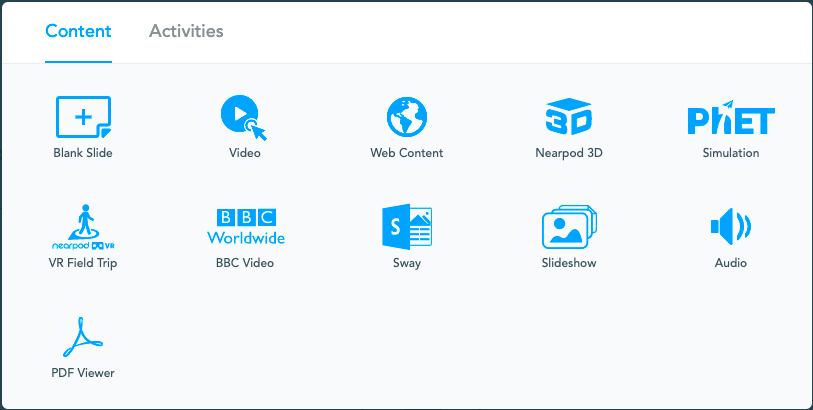Screen dimensions: 813x410
Task: Insert a Sway presentation
Action: point(407,227)
